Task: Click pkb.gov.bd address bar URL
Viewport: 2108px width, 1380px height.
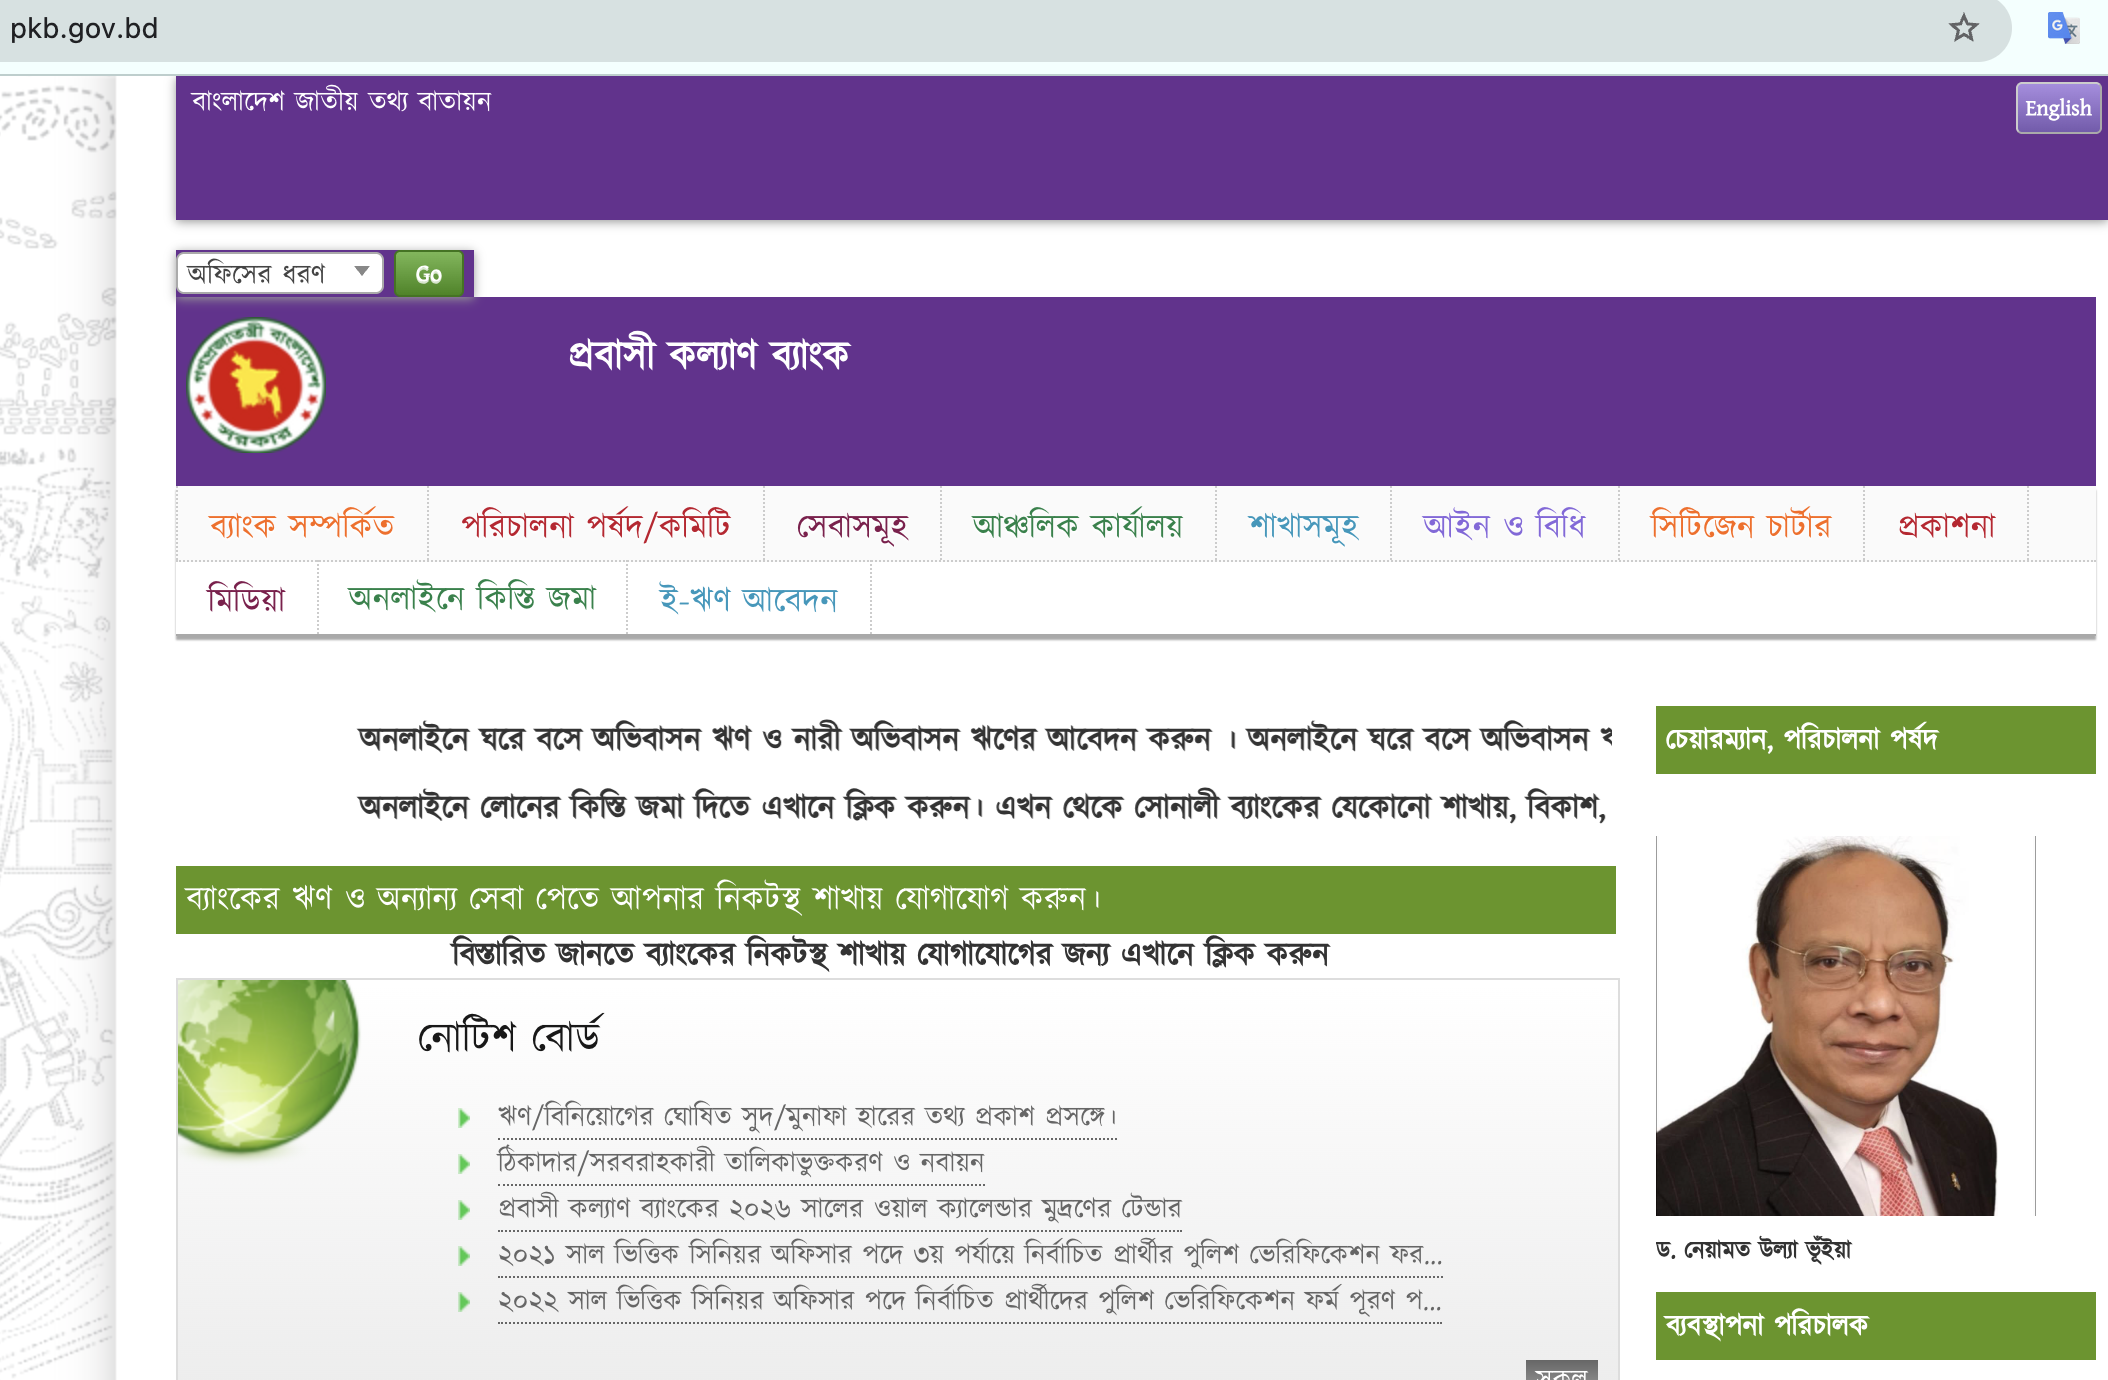Action: [84, 28]
